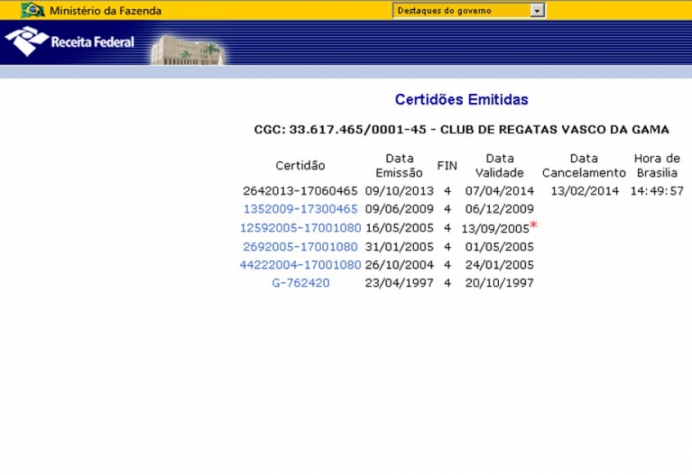Click emission date 09/10/2013
This screenshot has height=475, width=692.
point(399,191)
